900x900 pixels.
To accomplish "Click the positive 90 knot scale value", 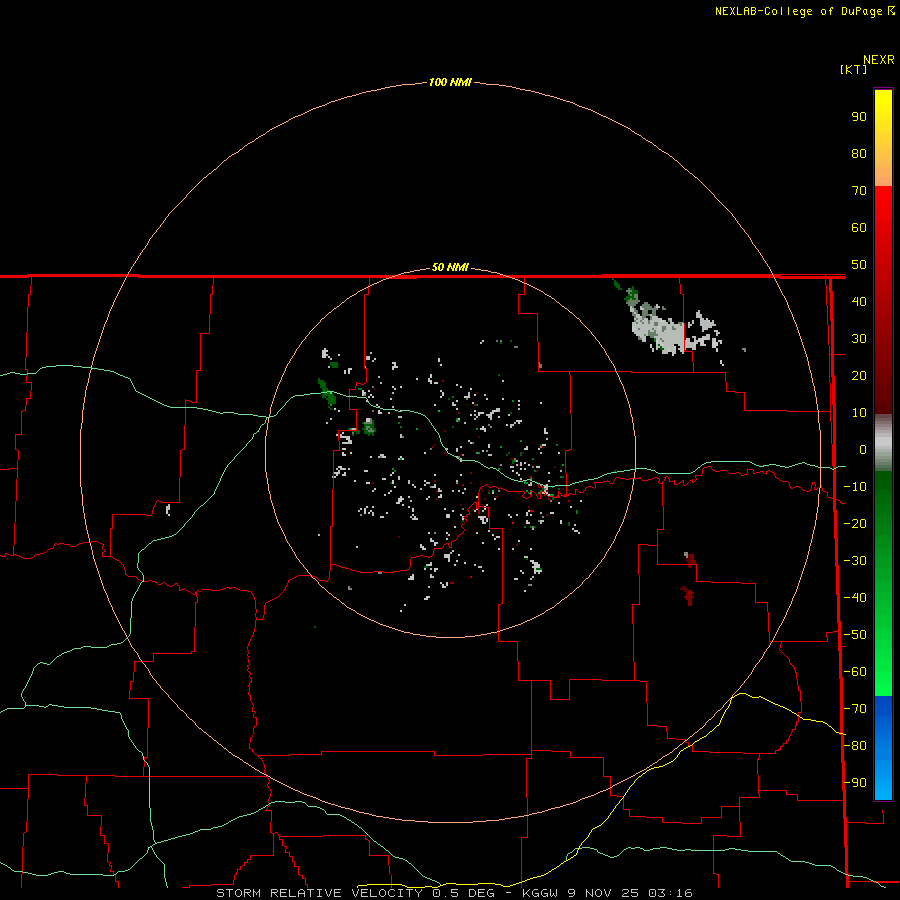I will click(x=859, y=117).
